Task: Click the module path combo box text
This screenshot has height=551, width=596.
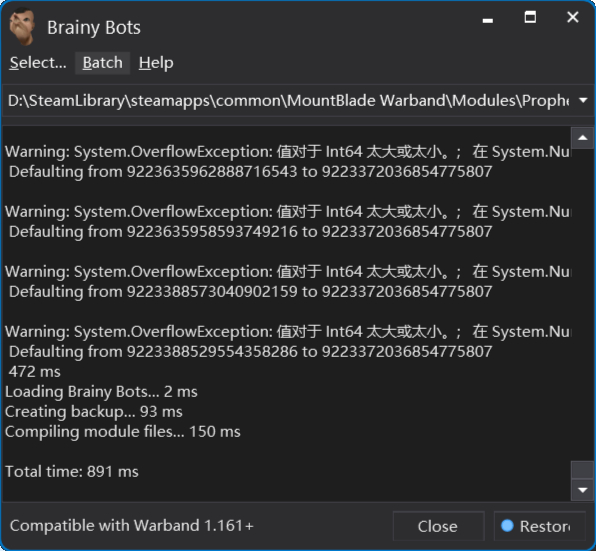Action: 289,101
